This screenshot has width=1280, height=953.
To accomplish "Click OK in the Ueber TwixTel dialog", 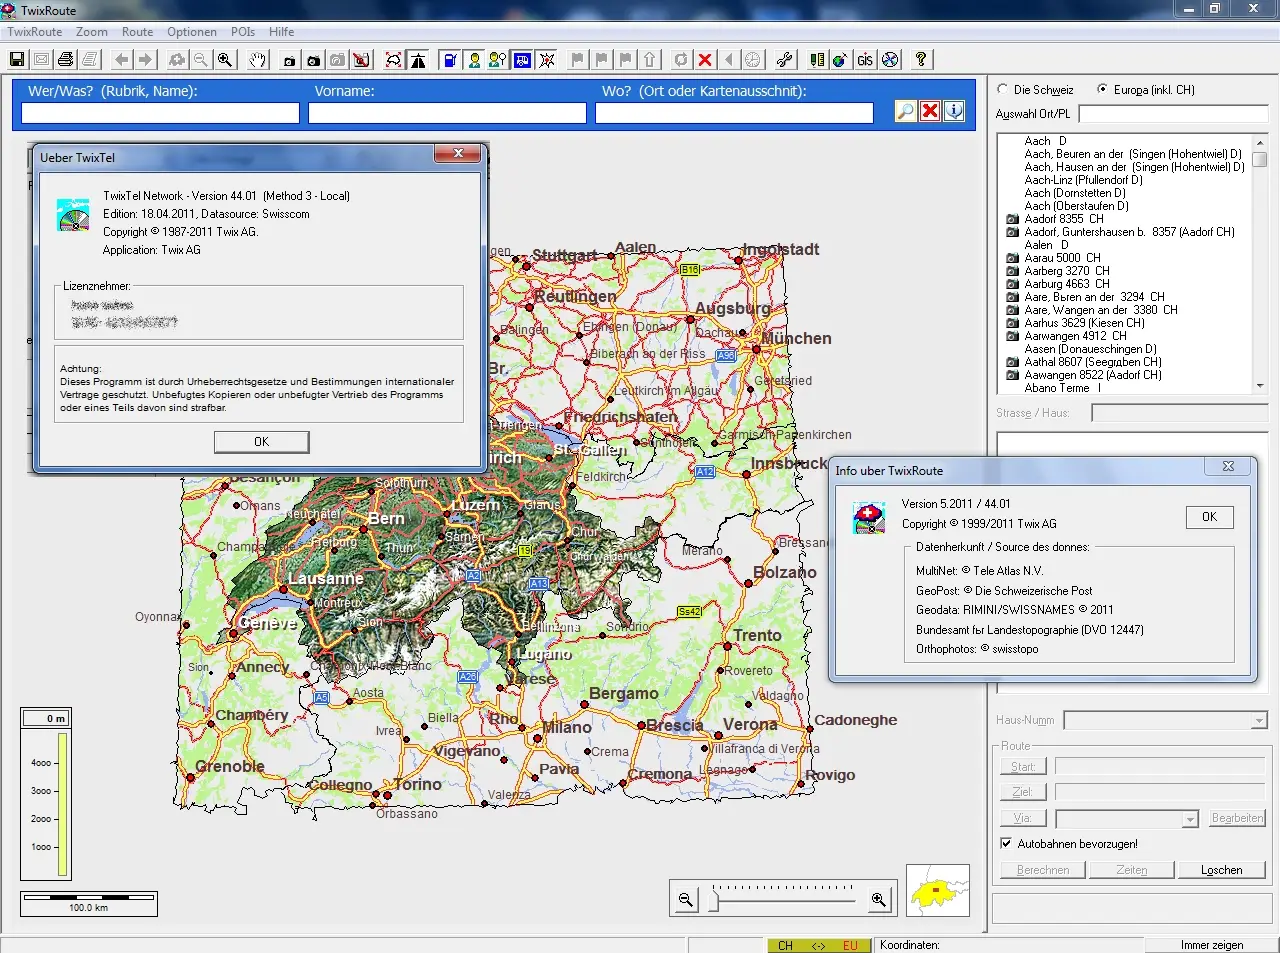I will pyautogui.click(x=261, y=441).
